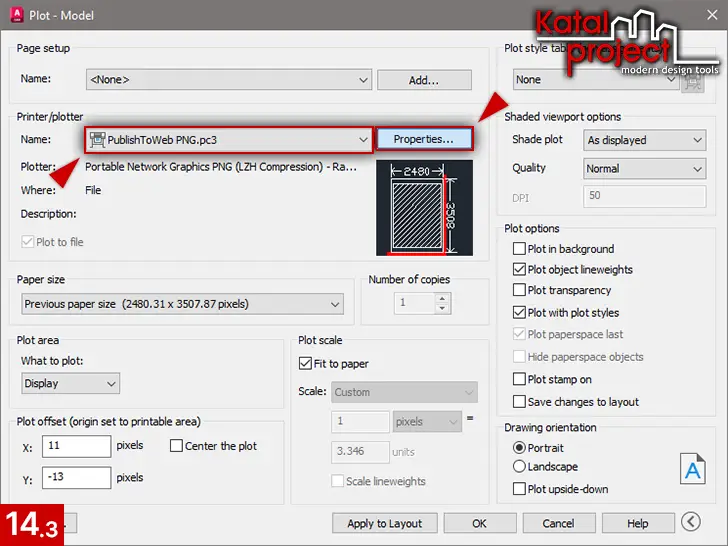The image size is (728, 546).
Task: Click the X plot offset input field
Action: (76, 446)
